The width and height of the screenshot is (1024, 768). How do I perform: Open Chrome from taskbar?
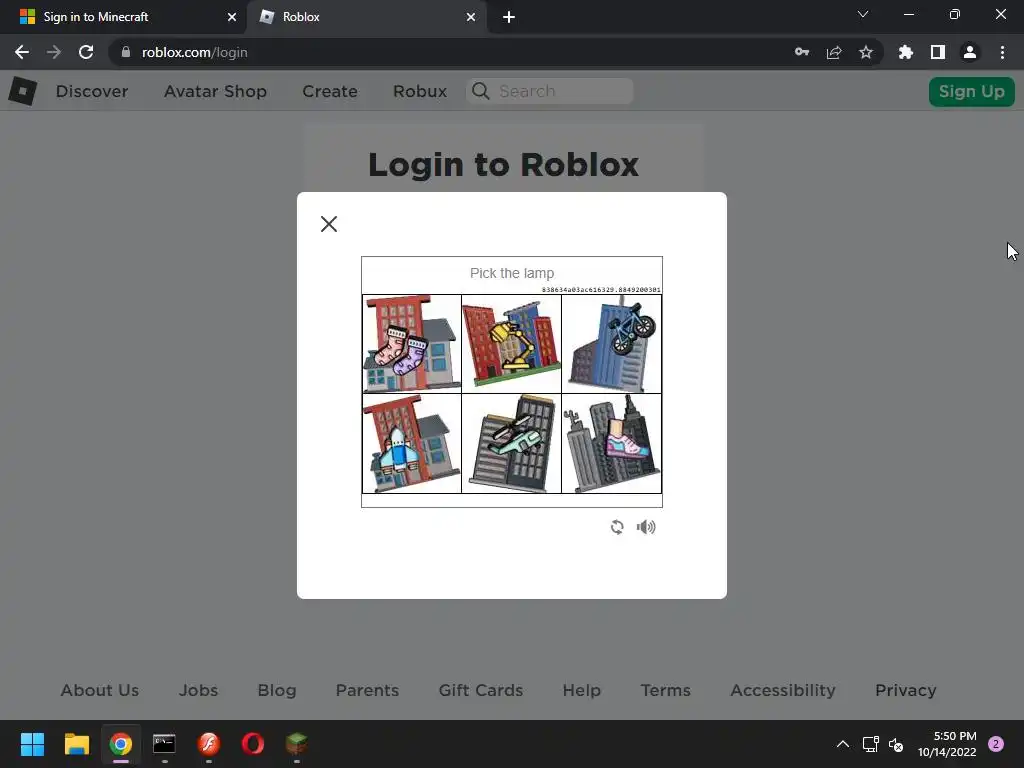pos(121,744)
